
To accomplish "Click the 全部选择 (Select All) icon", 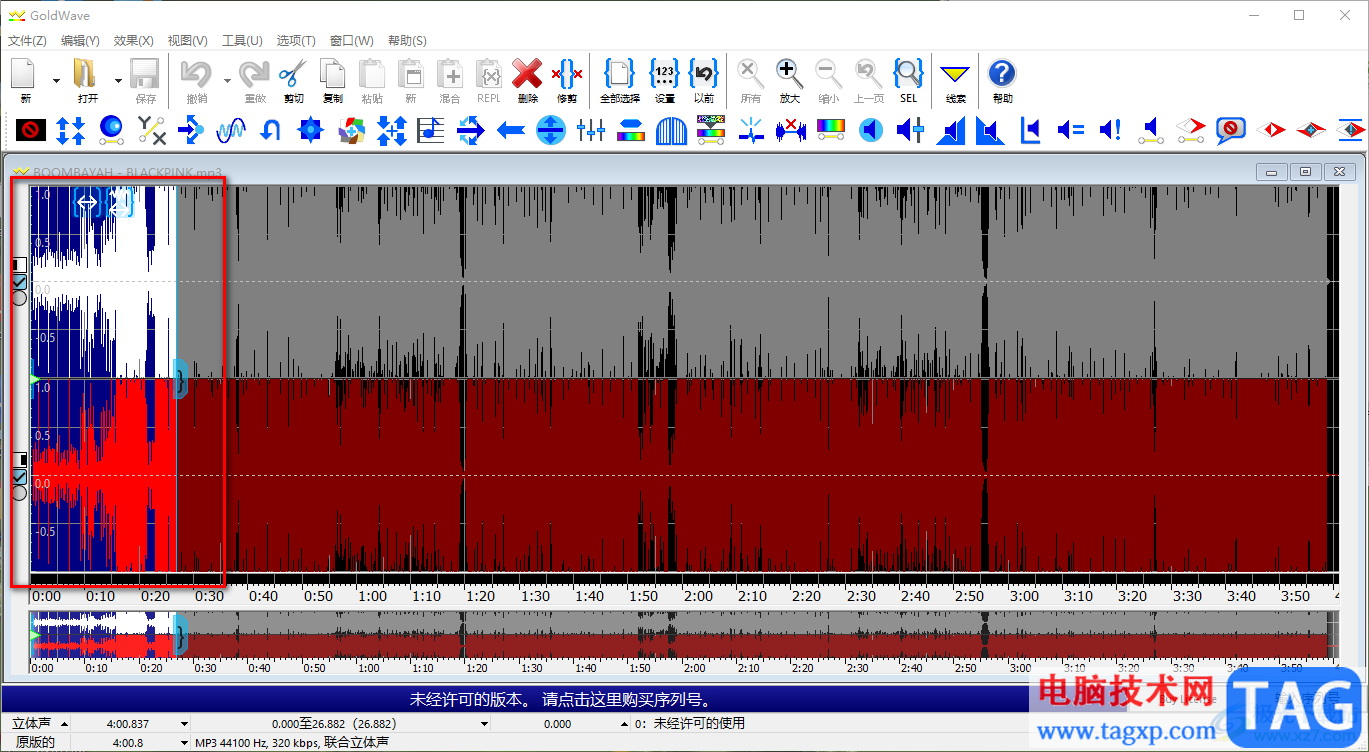I will click(x=619, y=74).
